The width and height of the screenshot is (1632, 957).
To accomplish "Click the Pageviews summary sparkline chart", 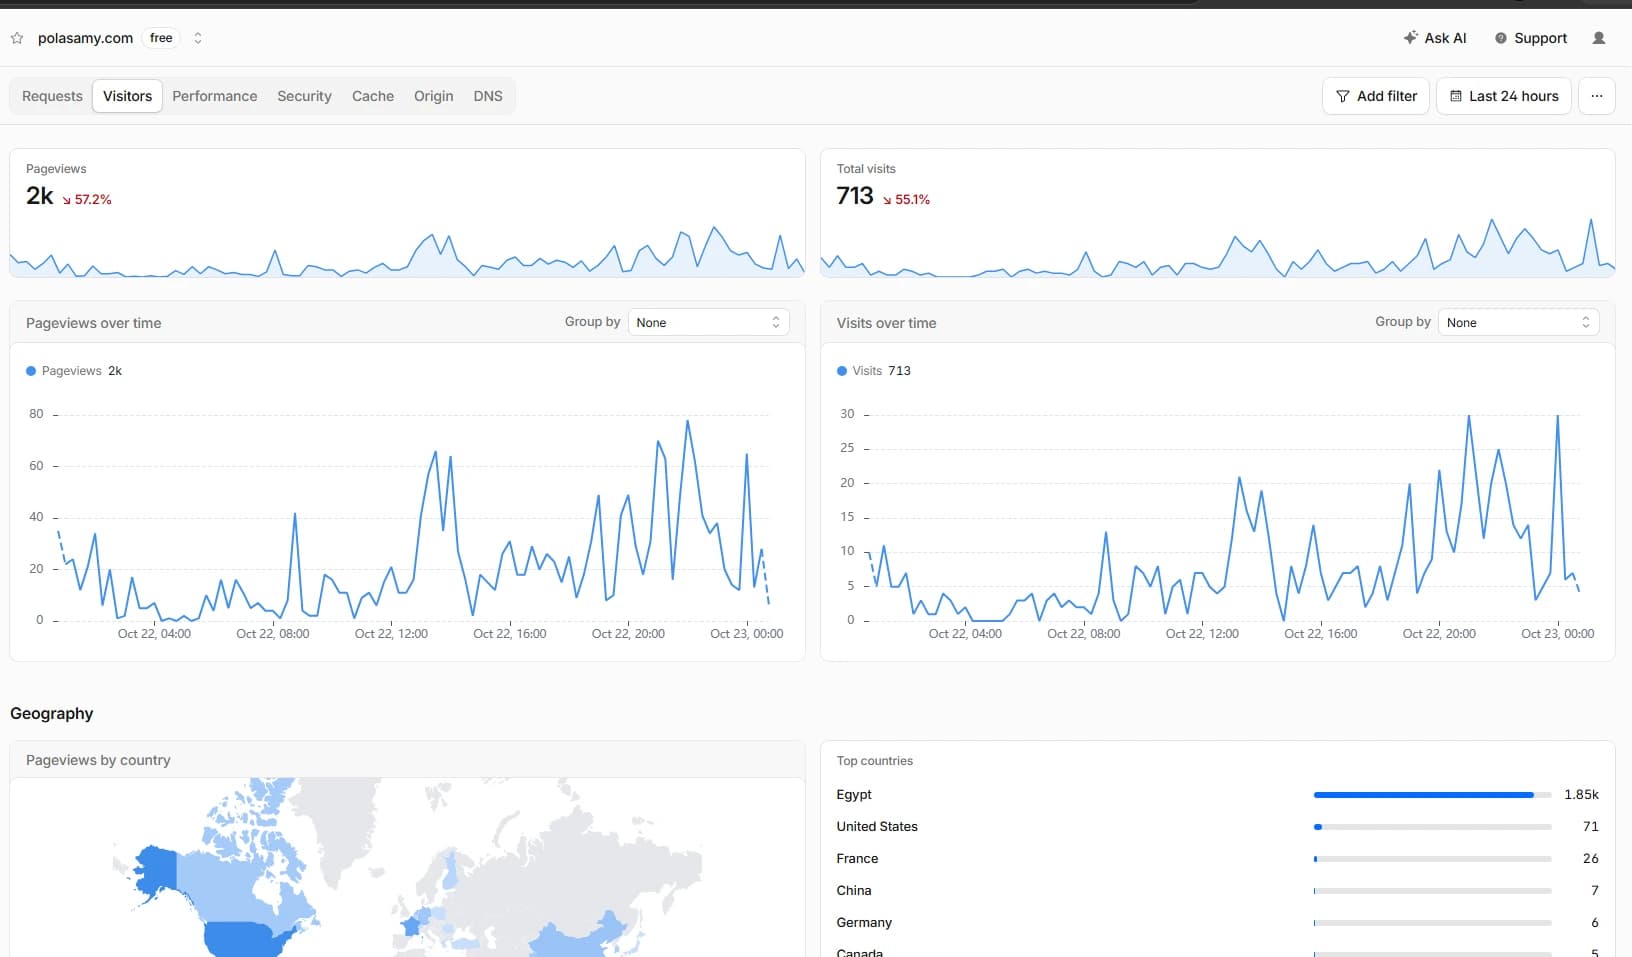I will pos(407,251).
